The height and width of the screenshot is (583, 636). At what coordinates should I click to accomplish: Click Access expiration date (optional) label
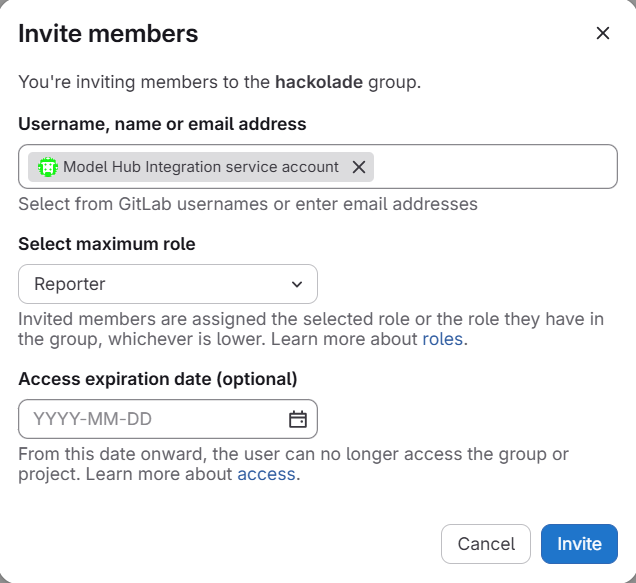click(158, 379)
